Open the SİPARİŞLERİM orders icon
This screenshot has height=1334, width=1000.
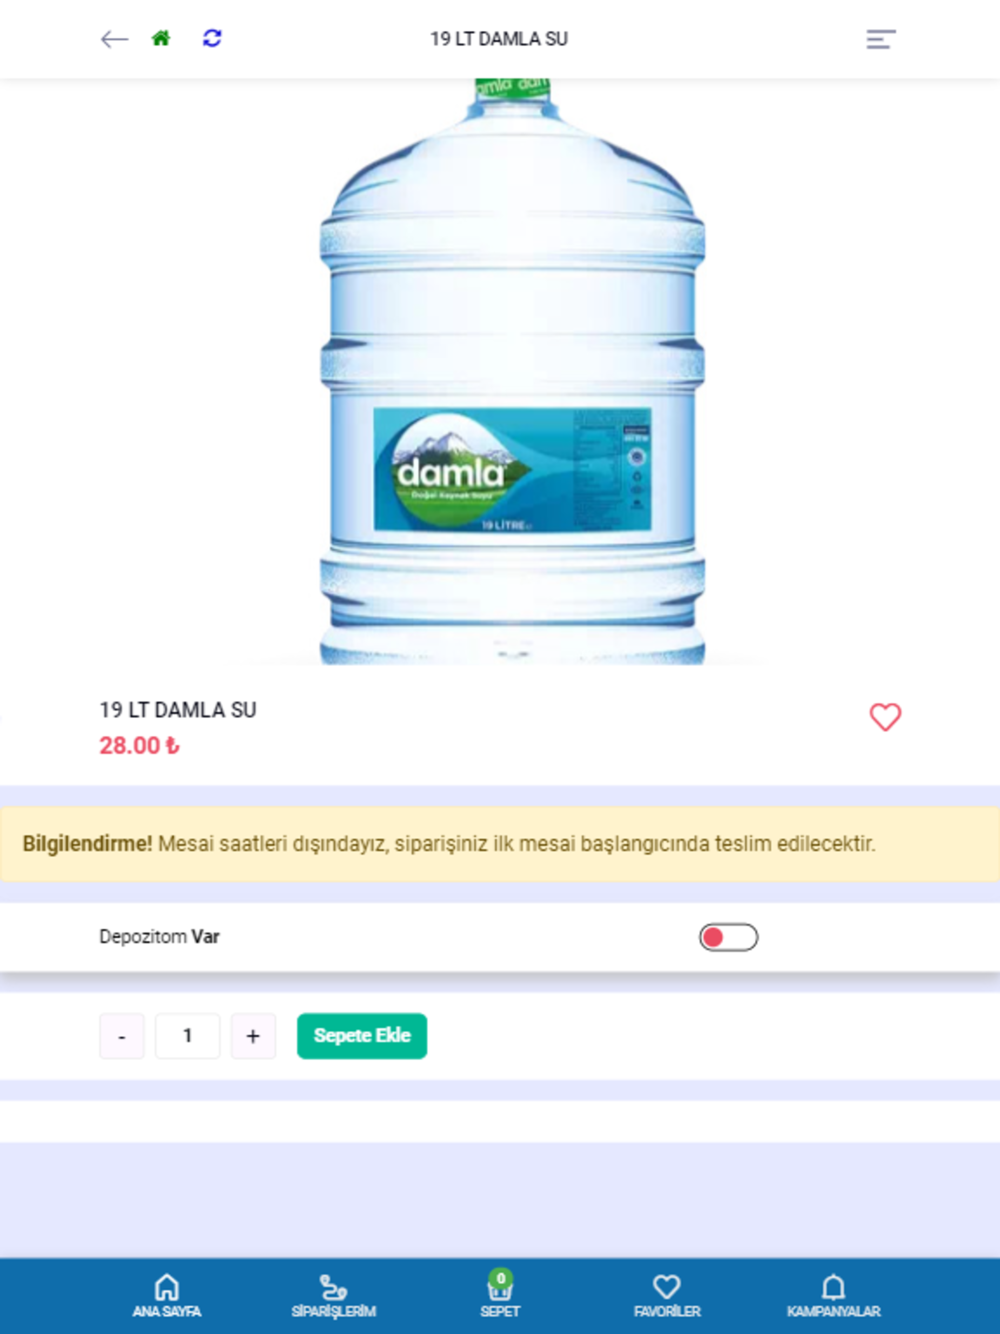(x=333, y=1287)
